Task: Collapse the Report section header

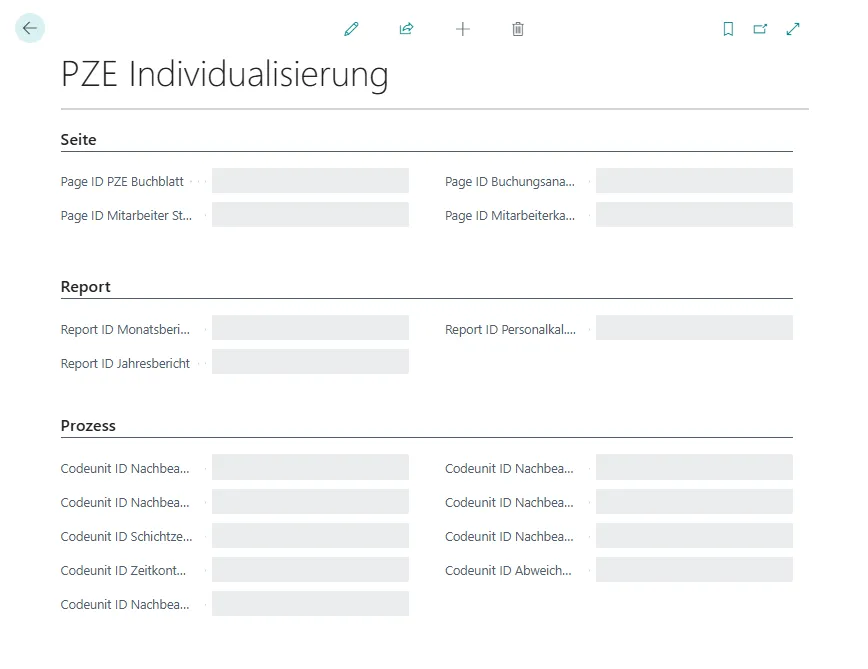Action: 85,287
